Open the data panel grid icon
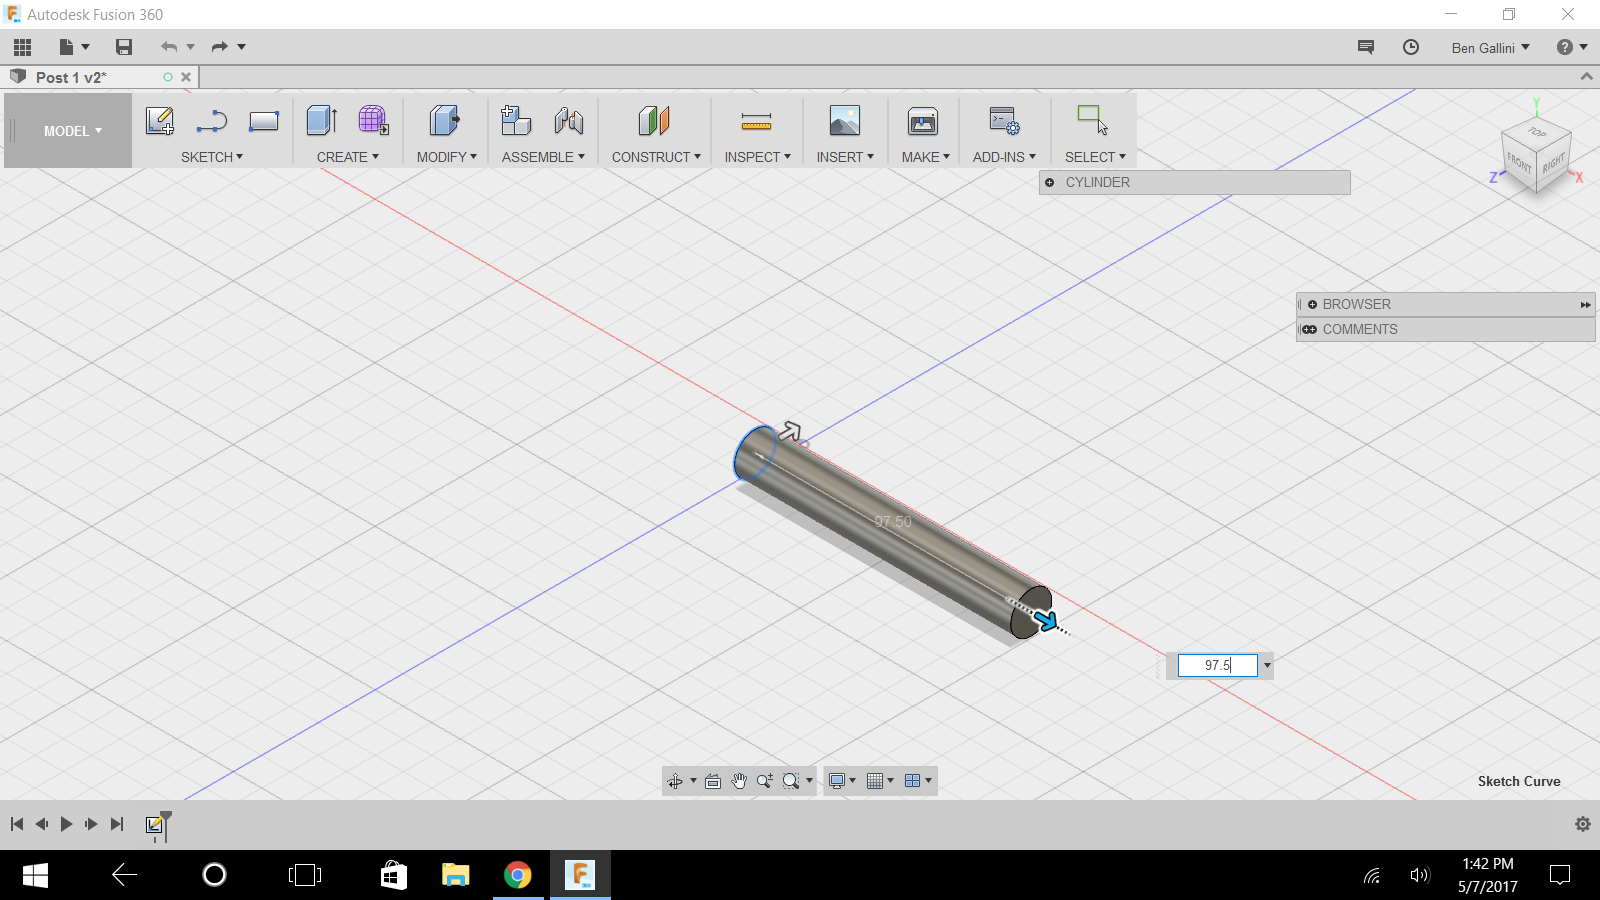Image resolution: width=1600 pixels, height=900 pixels. pyautogui.click(x=22, y=47)
